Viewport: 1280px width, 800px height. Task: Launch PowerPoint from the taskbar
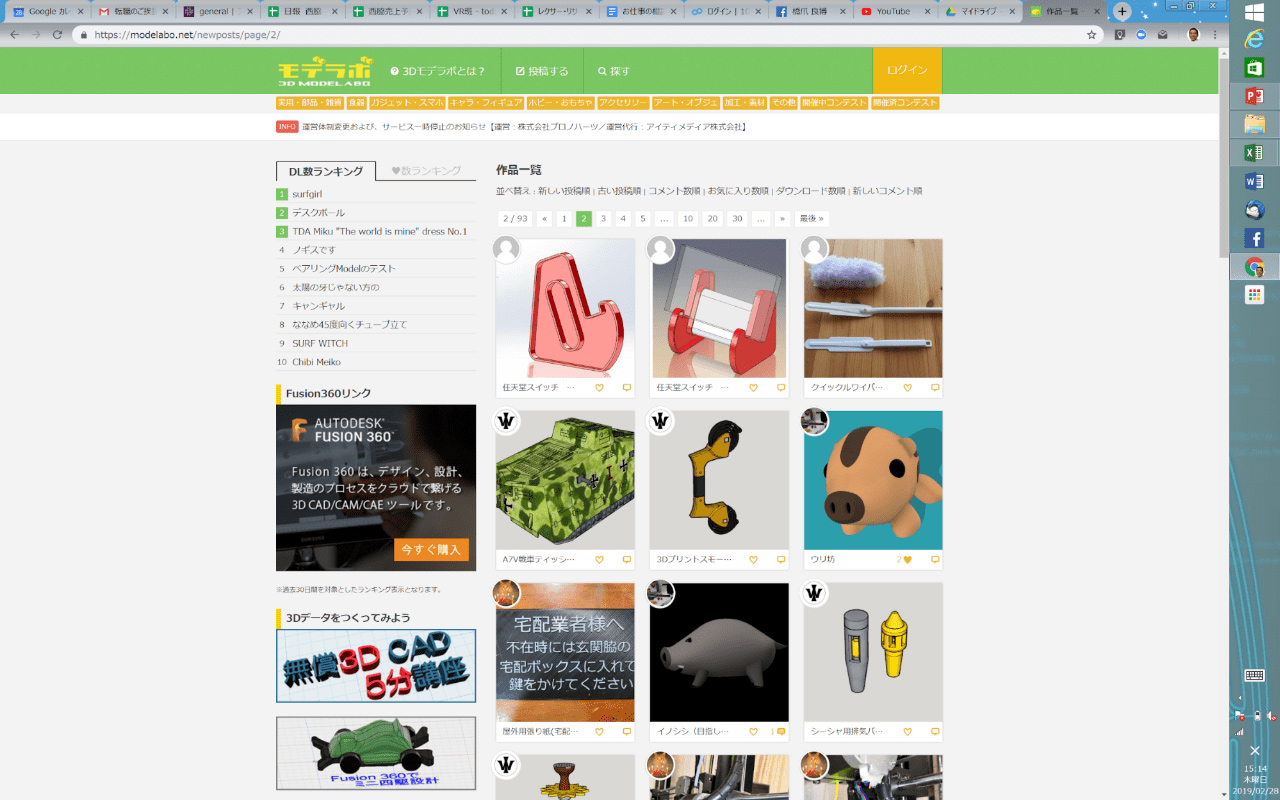pyautogui.click(x=1254, y=96)
